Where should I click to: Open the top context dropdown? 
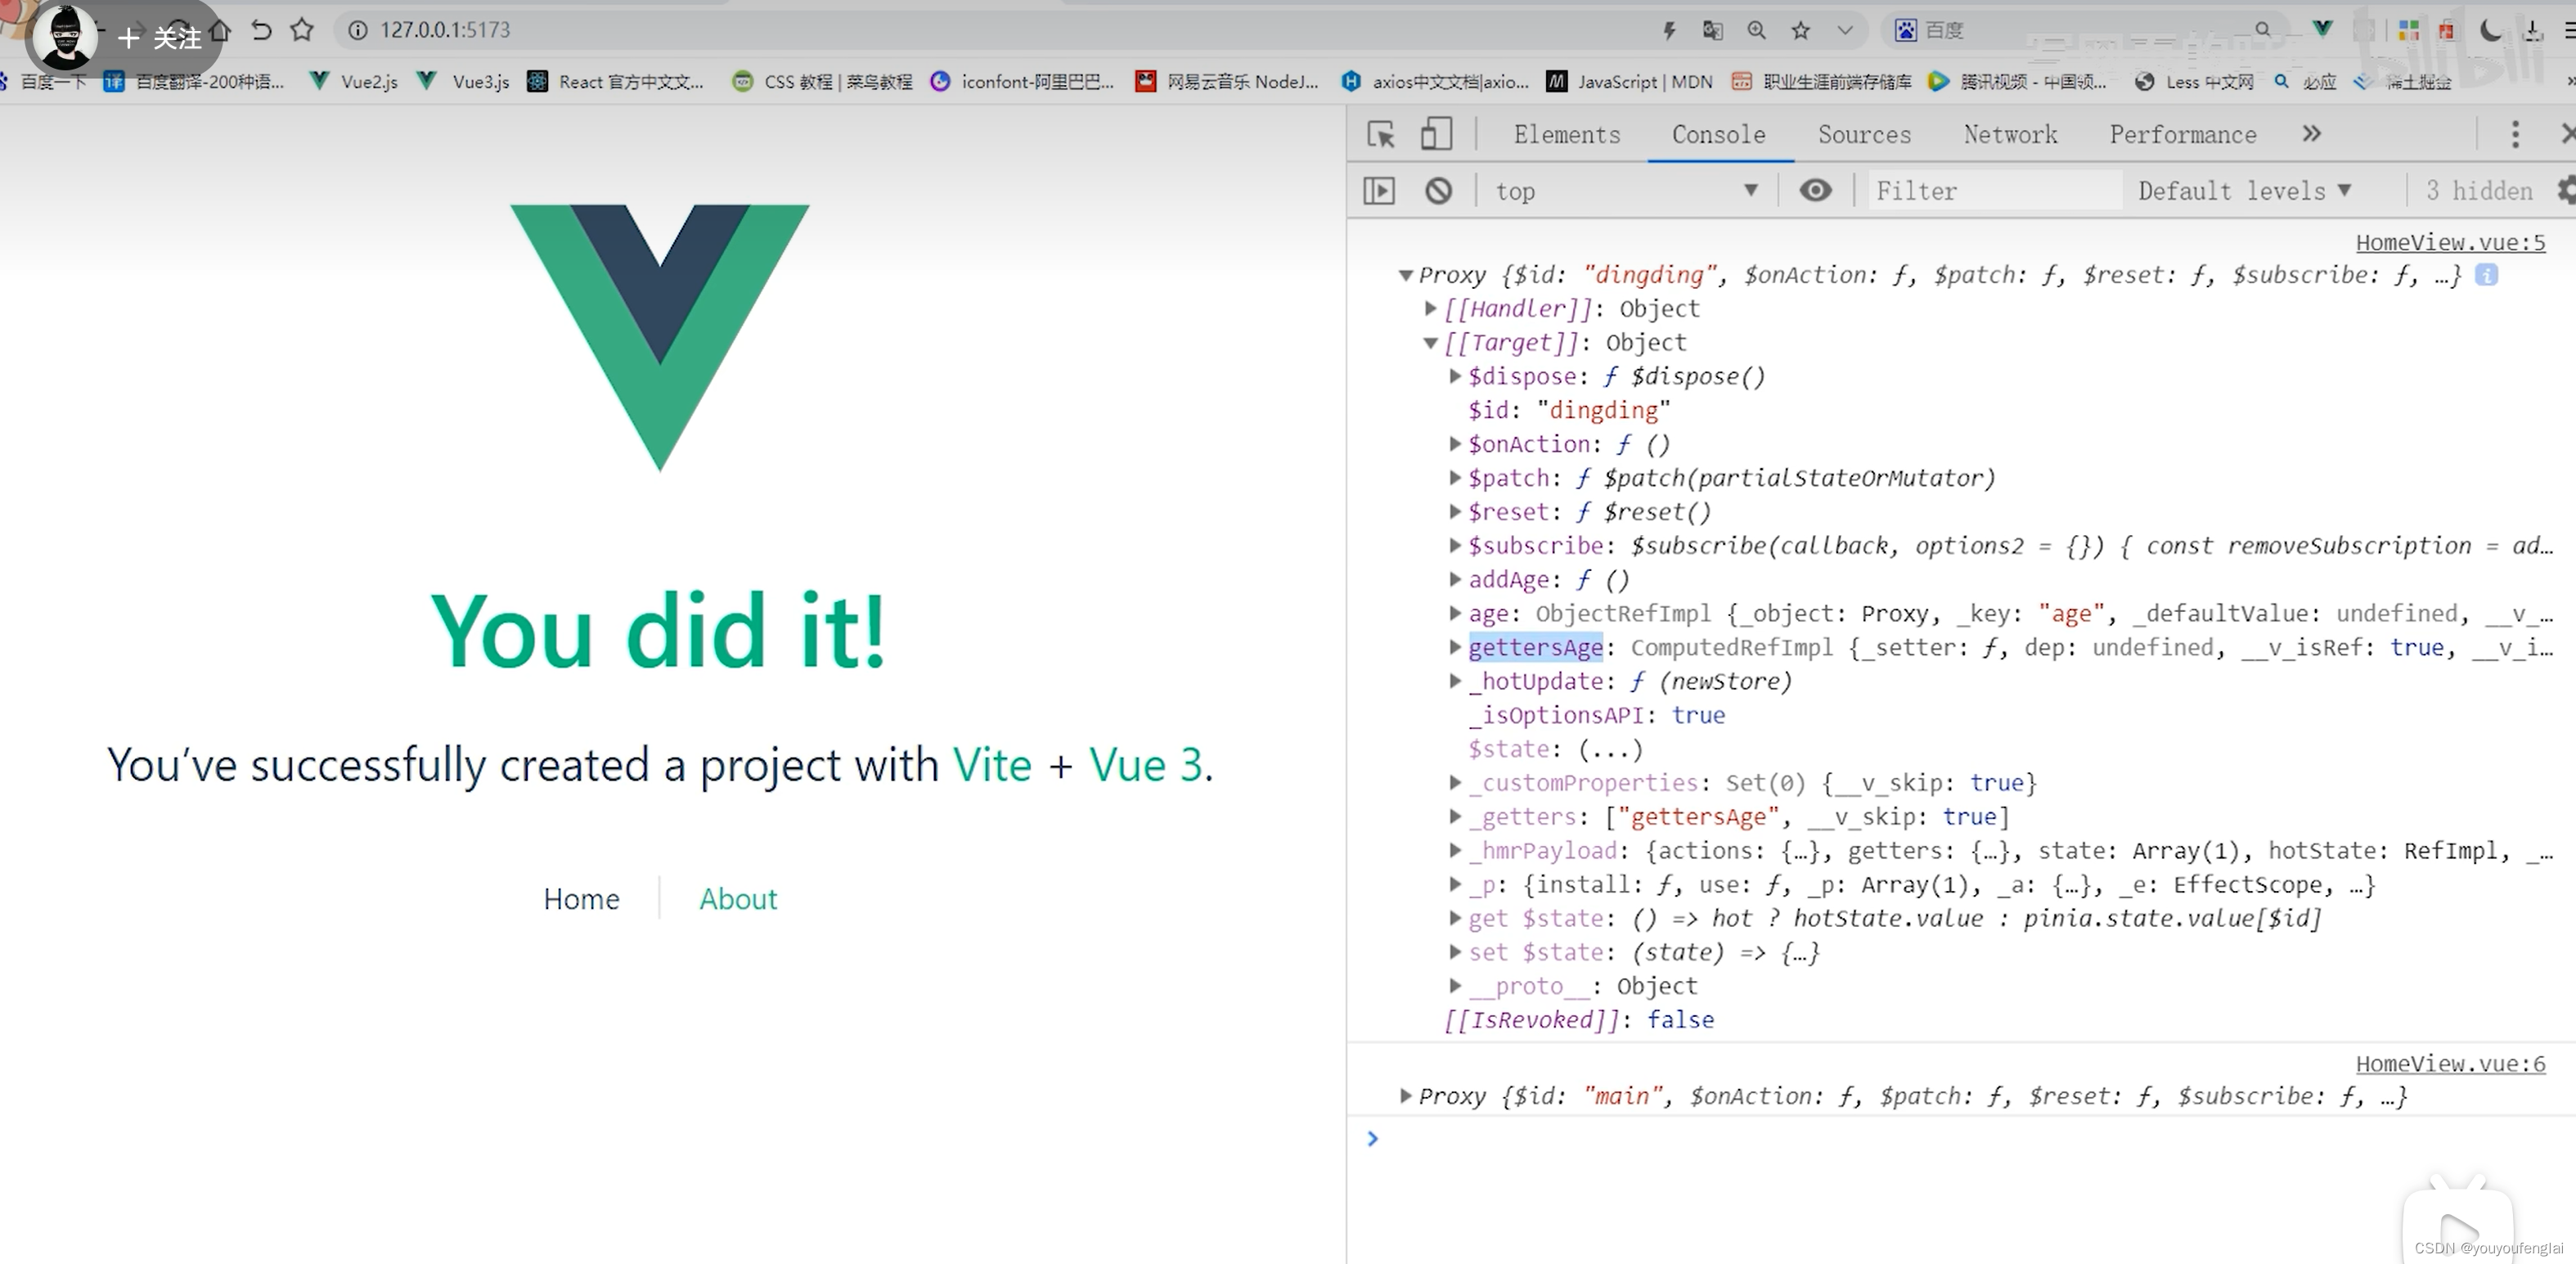coord(1626,190)
